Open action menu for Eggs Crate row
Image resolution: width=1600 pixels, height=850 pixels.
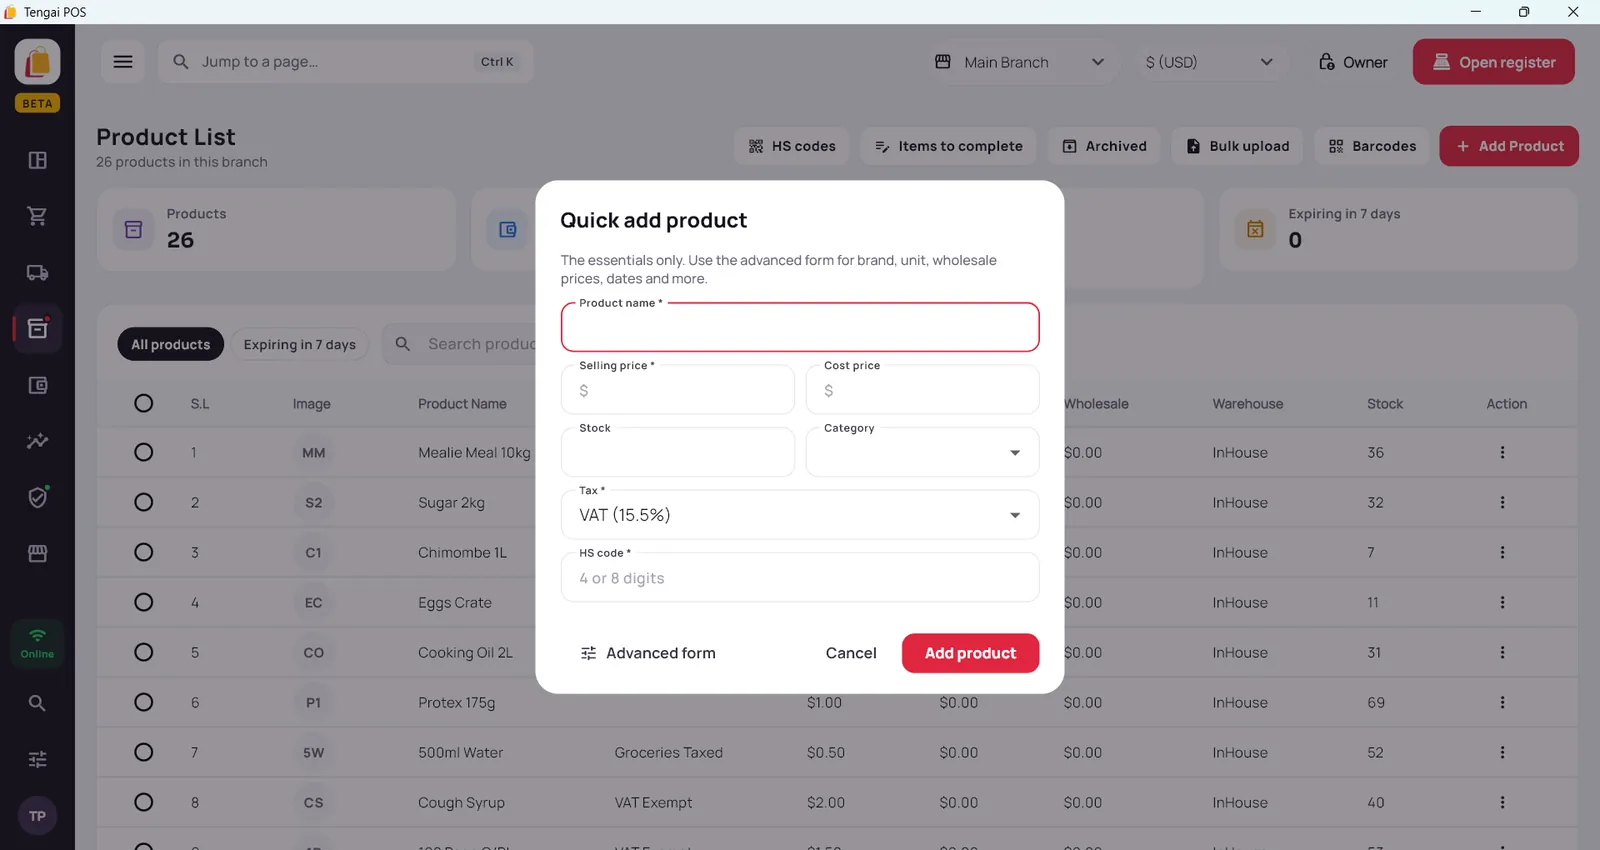(x=1502, y=603)
